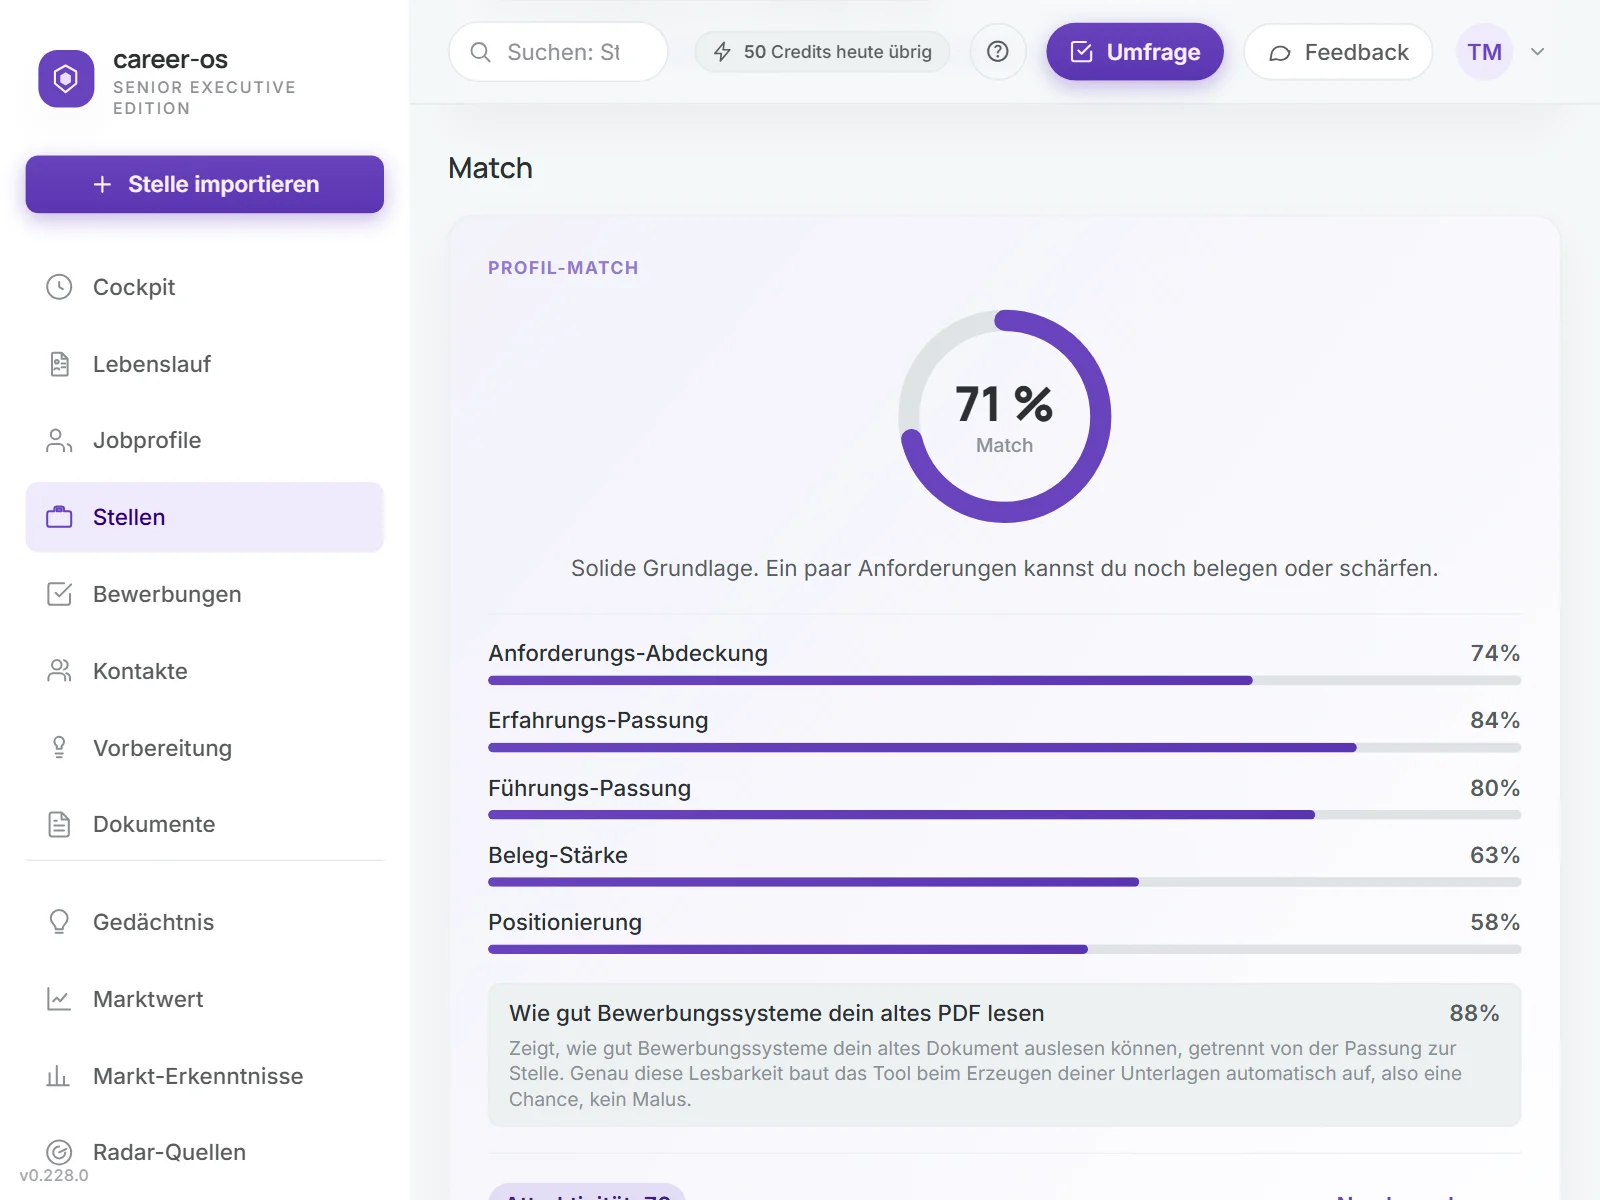Click the Jobprofile person icon

(59, 440)
